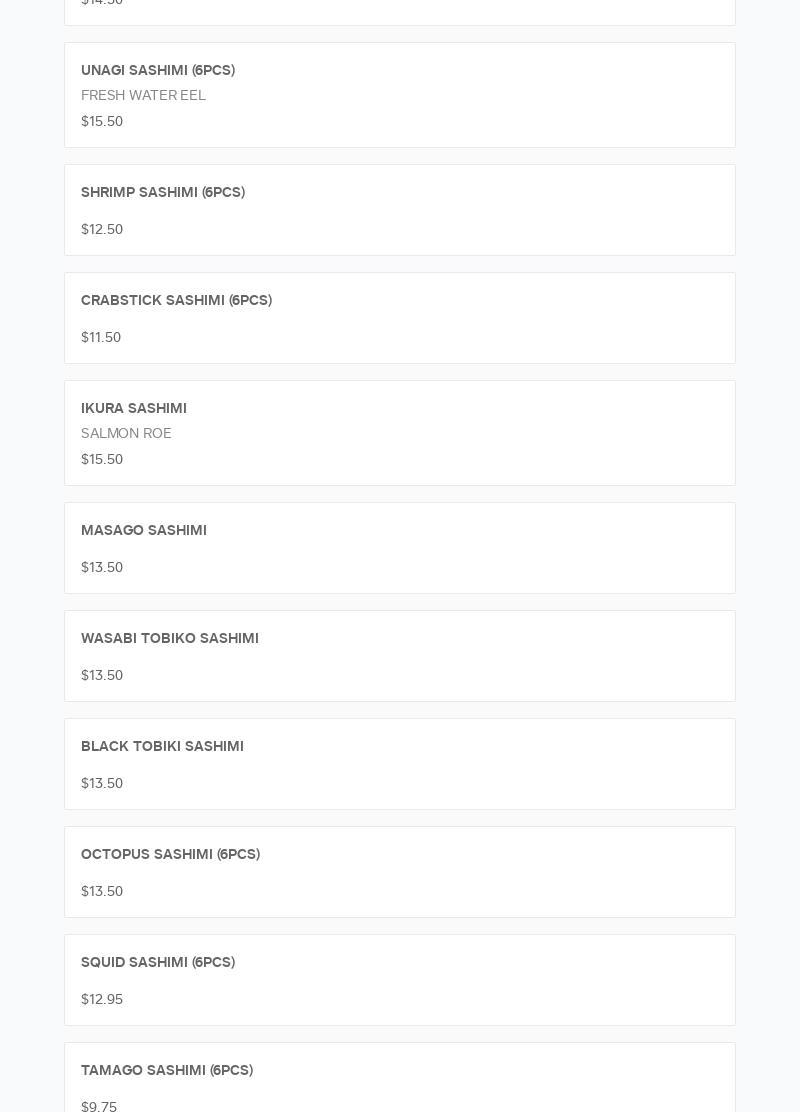Click the $12.95 squid sashimi price
The width and height of the screenshot is (800, 1112).
[102, 999]
